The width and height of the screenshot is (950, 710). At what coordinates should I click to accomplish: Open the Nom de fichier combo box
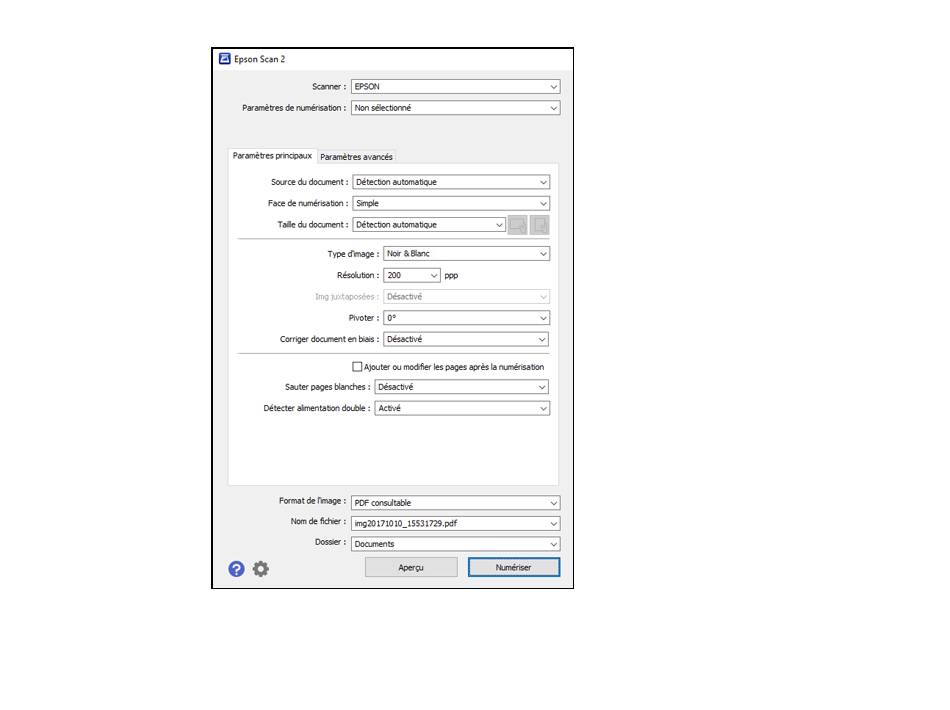tap(456, 523)
